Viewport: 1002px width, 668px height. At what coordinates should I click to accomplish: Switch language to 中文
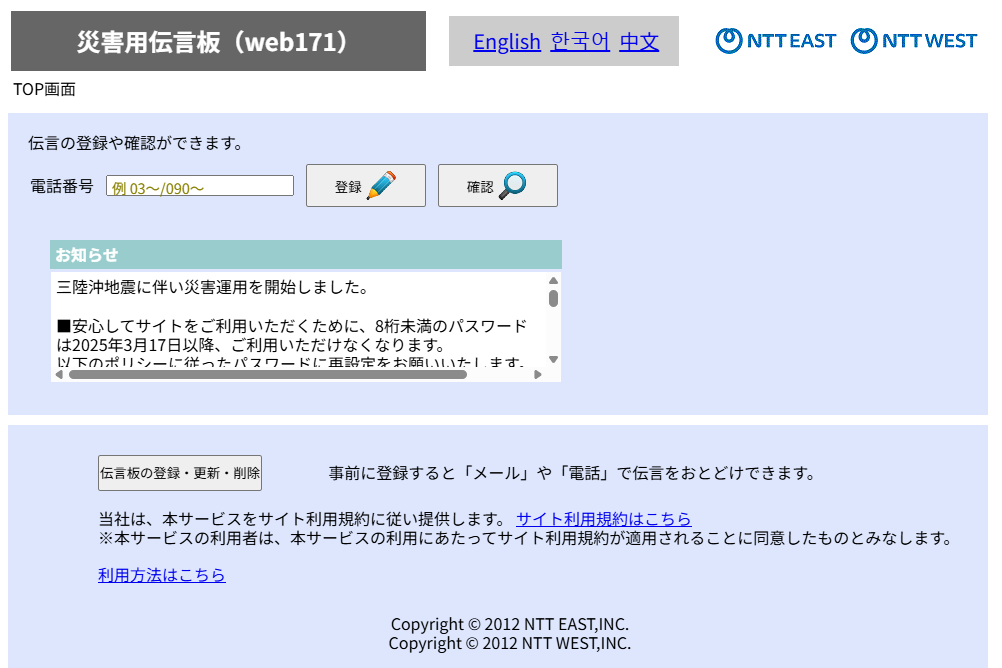click(x=639, y=42)
